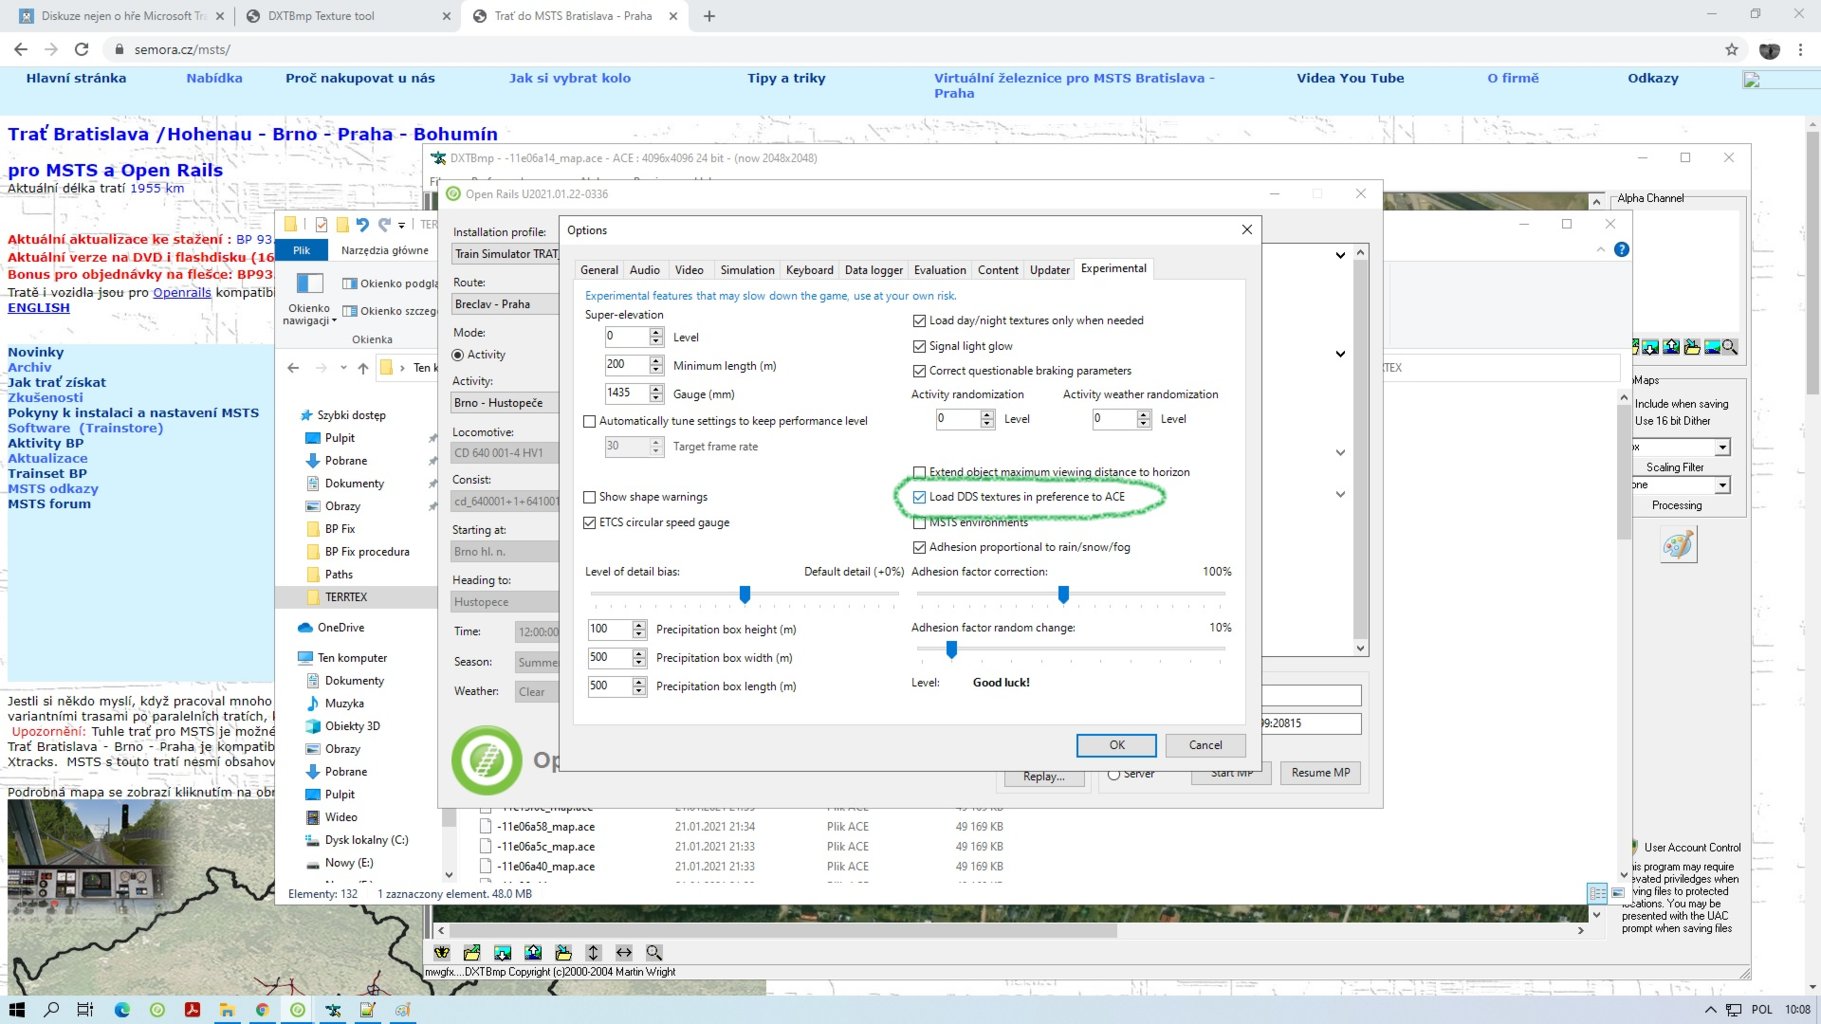Open the Scaling Filter dropdown in DXTBmp
Viewport: 1821px width, 1024px height.
click(x=1722, y=485)
